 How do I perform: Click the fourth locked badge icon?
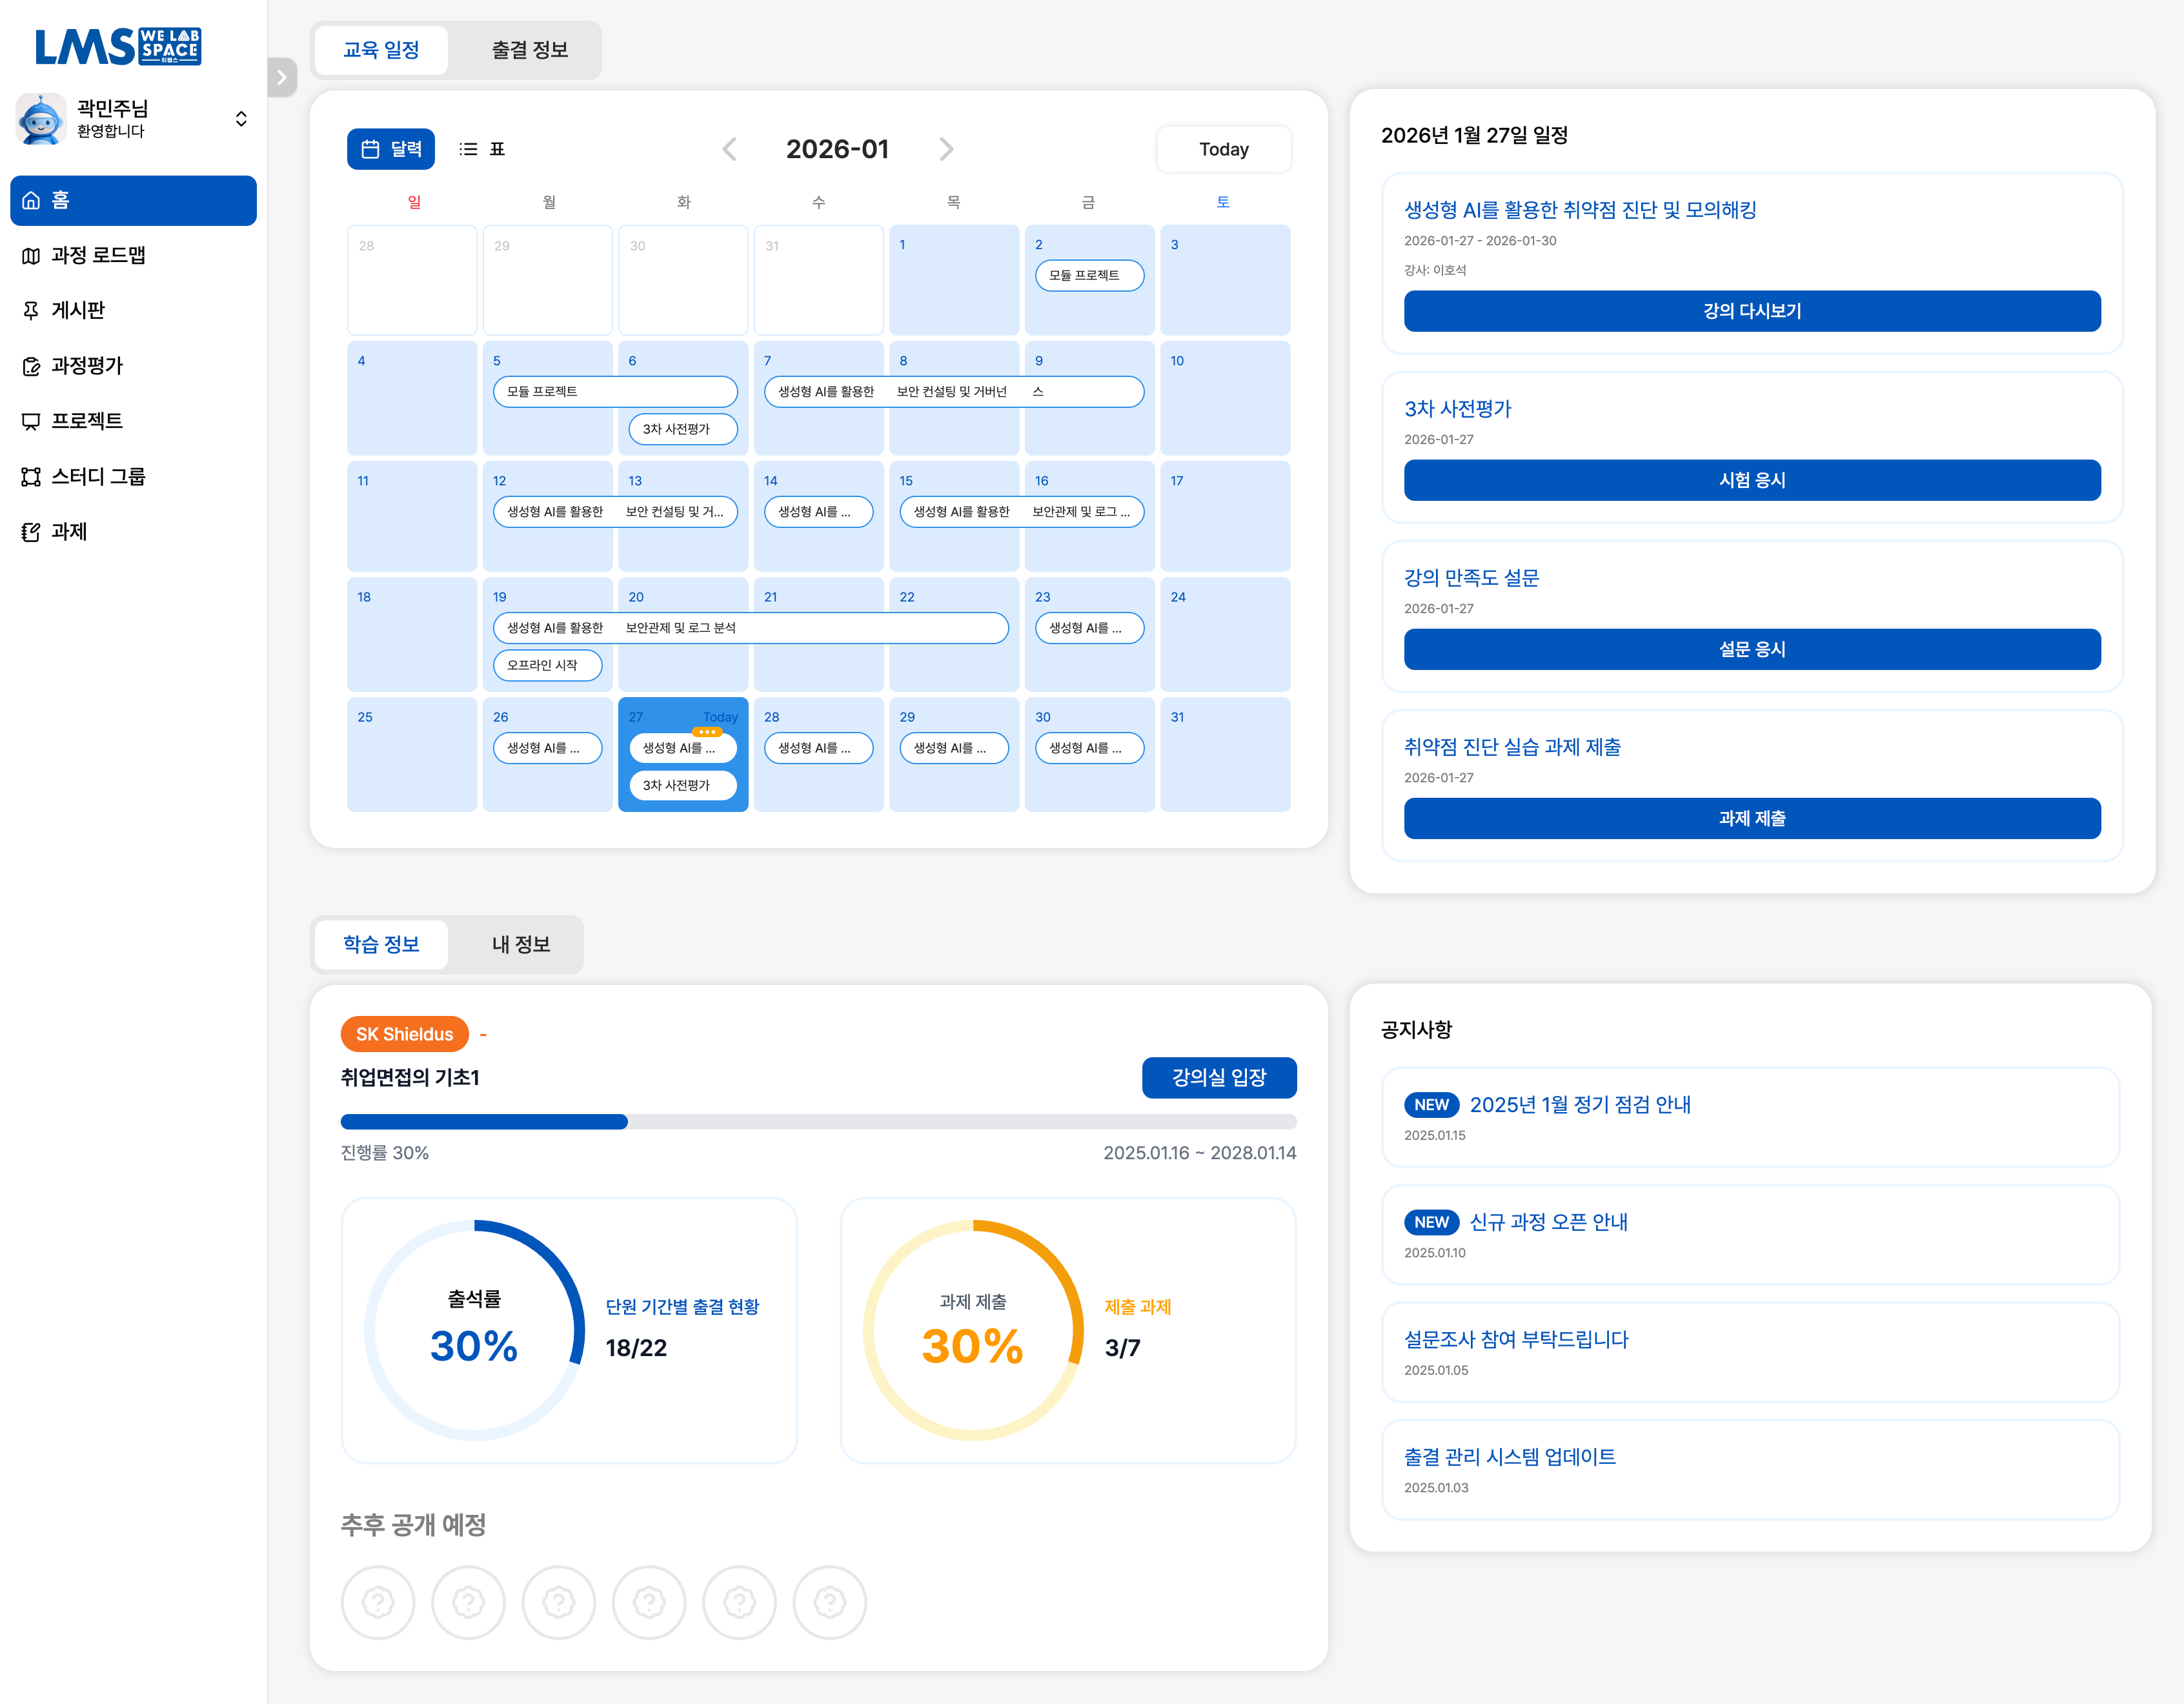coord(649,1602)
